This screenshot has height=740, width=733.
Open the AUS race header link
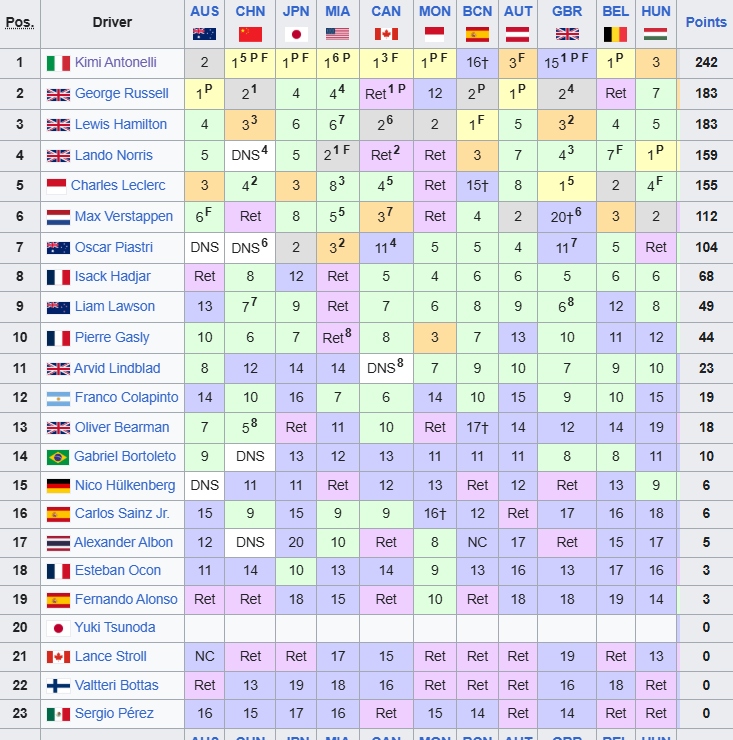pyautogui.click(x=204, y=11)
